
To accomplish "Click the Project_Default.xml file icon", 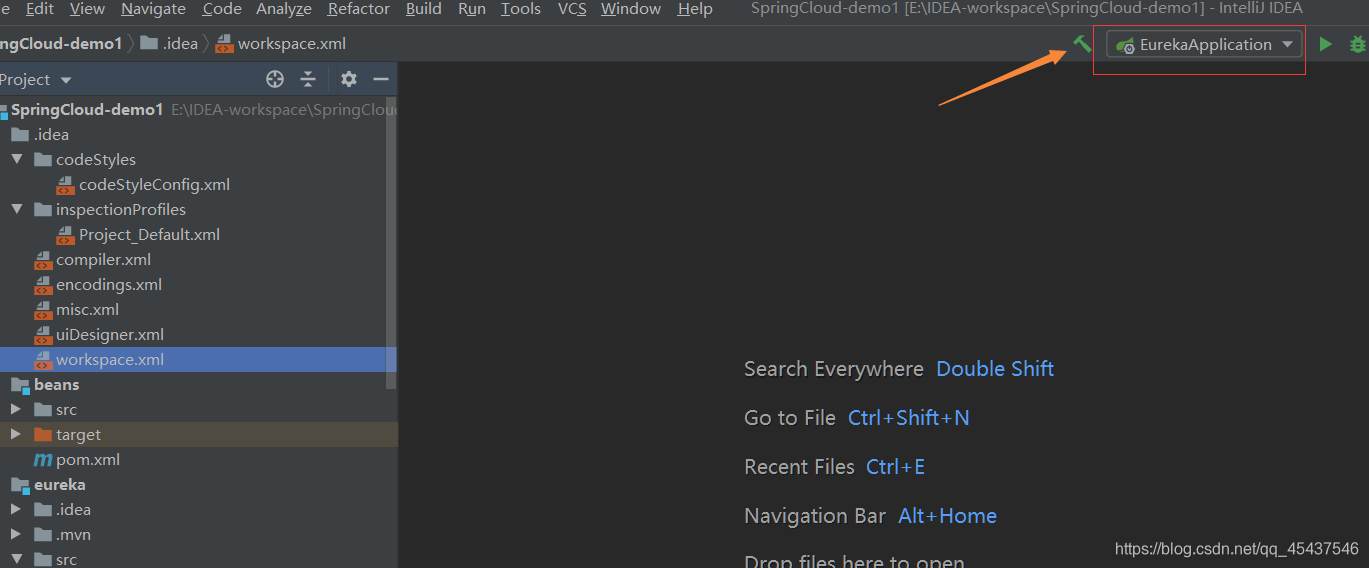I will click(x=65, y=235).
